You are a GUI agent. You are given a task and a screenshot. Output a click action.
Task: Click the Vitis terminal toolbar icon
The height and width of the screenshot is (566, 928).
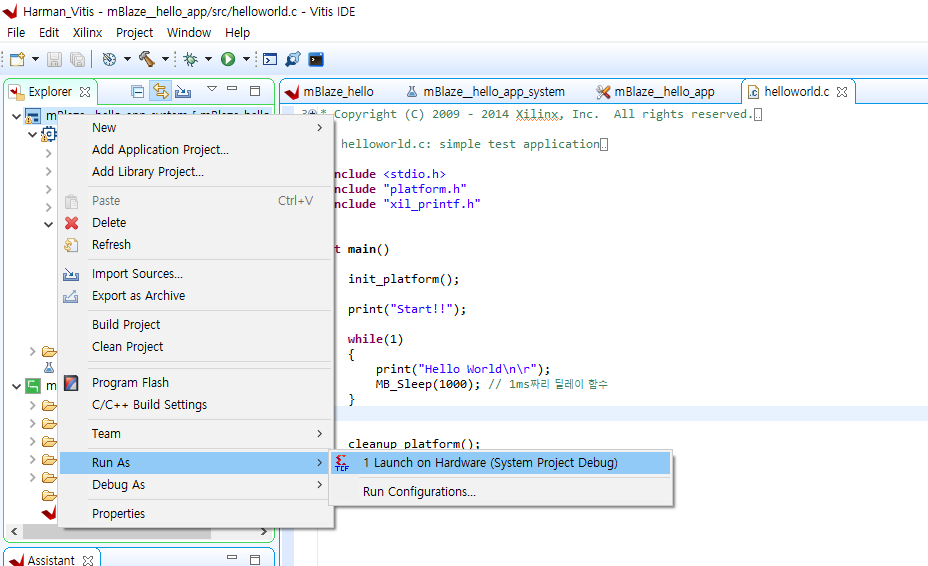(316, 59)
